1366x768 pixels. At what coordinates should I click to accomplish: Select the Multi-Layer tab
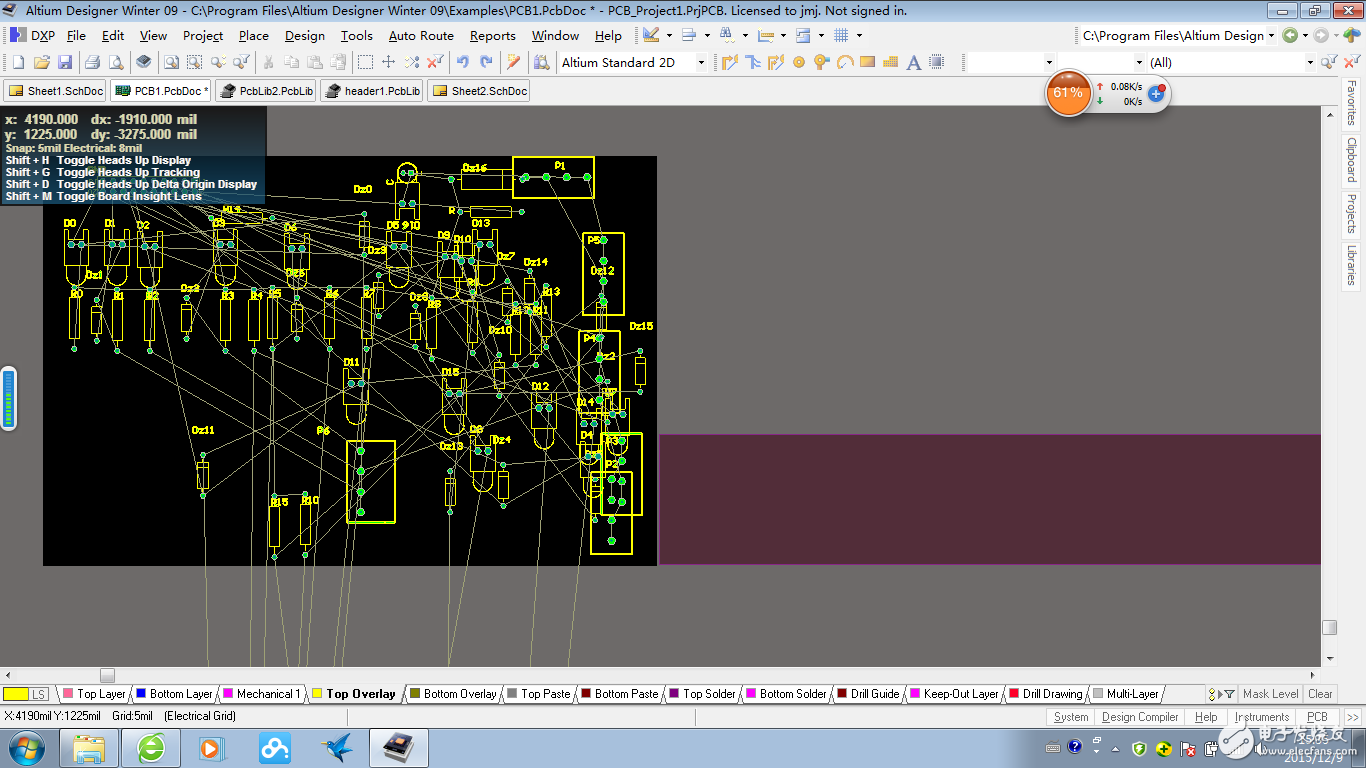[1126, 693]
